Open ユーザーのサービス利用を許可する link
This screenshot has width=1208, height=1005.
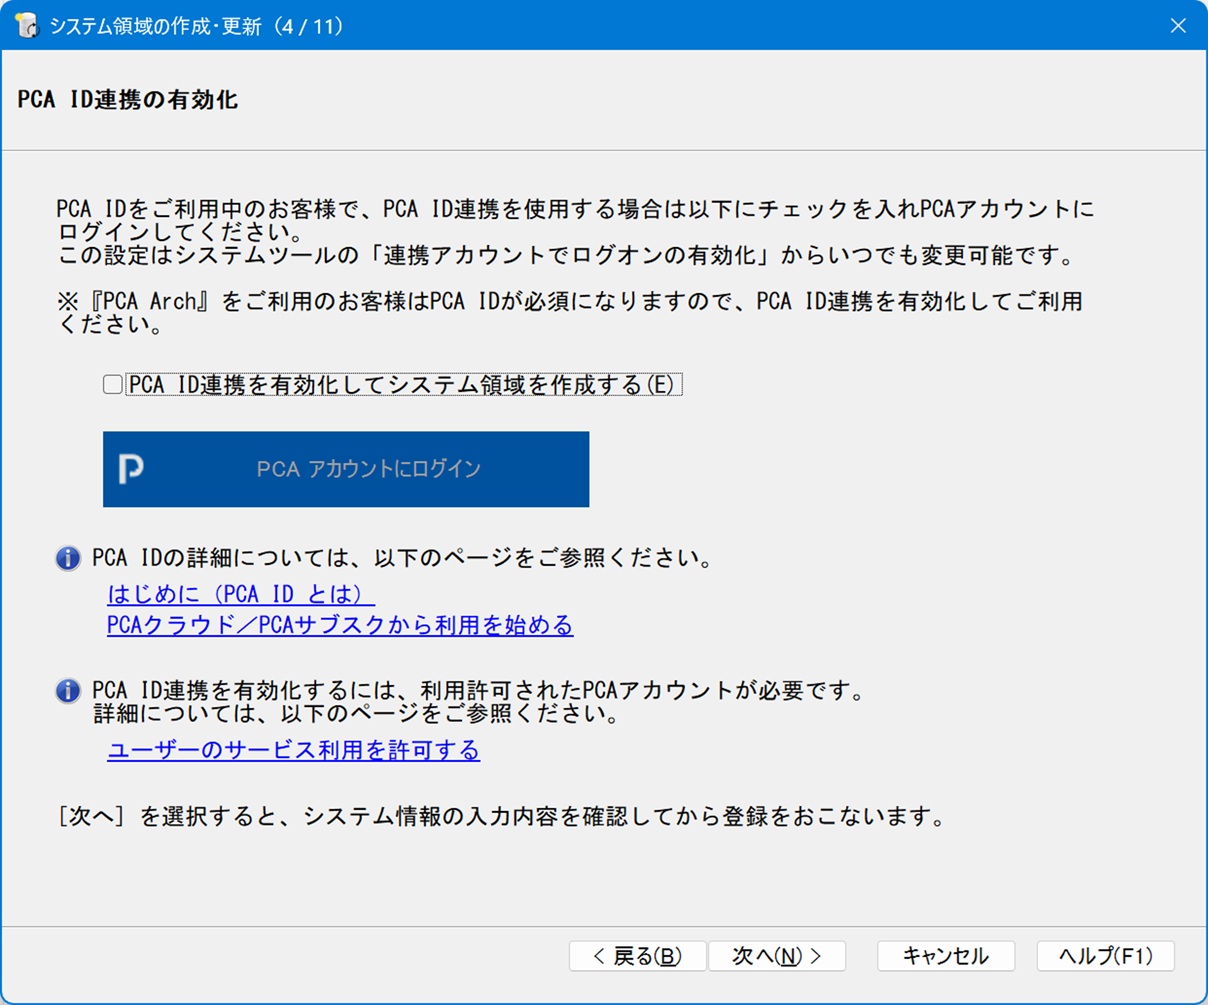[x=293, y=750]
